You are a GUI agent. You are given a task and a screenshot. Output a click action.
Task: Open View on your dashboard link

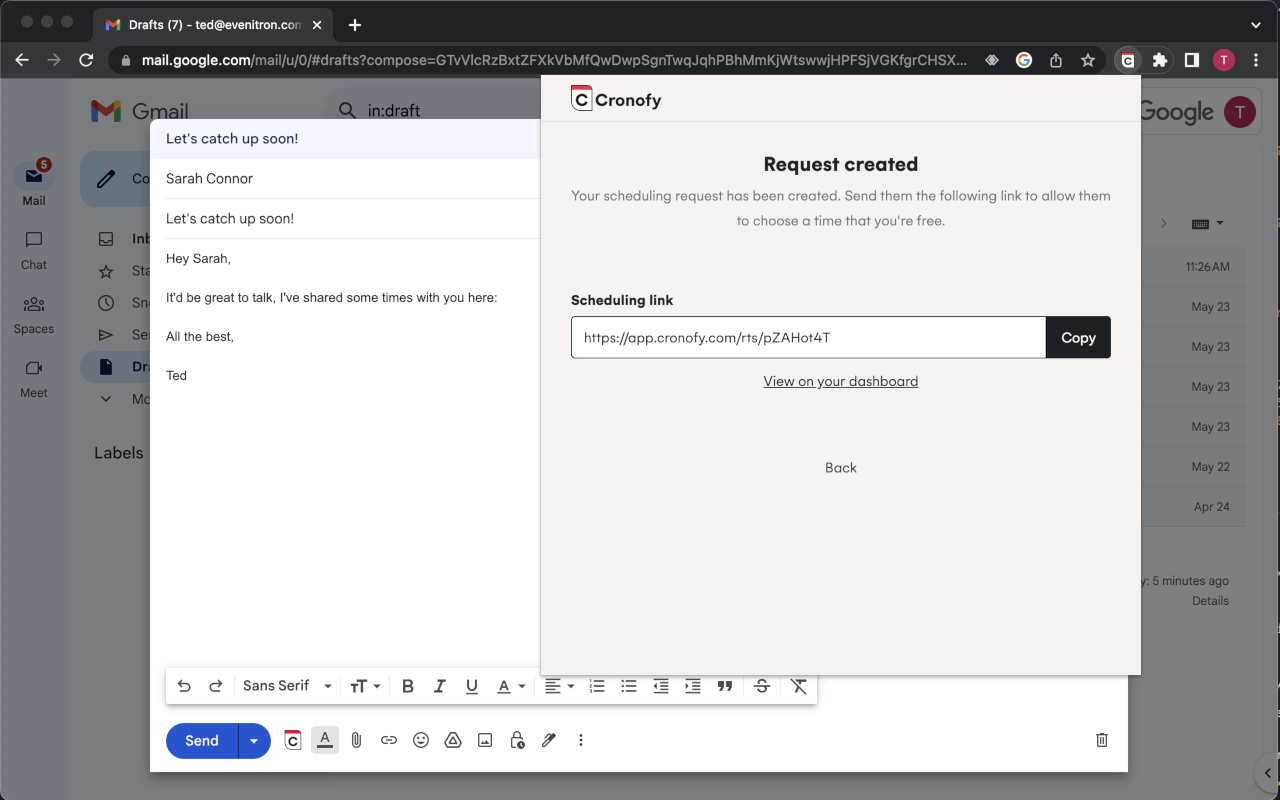point(841,381)
